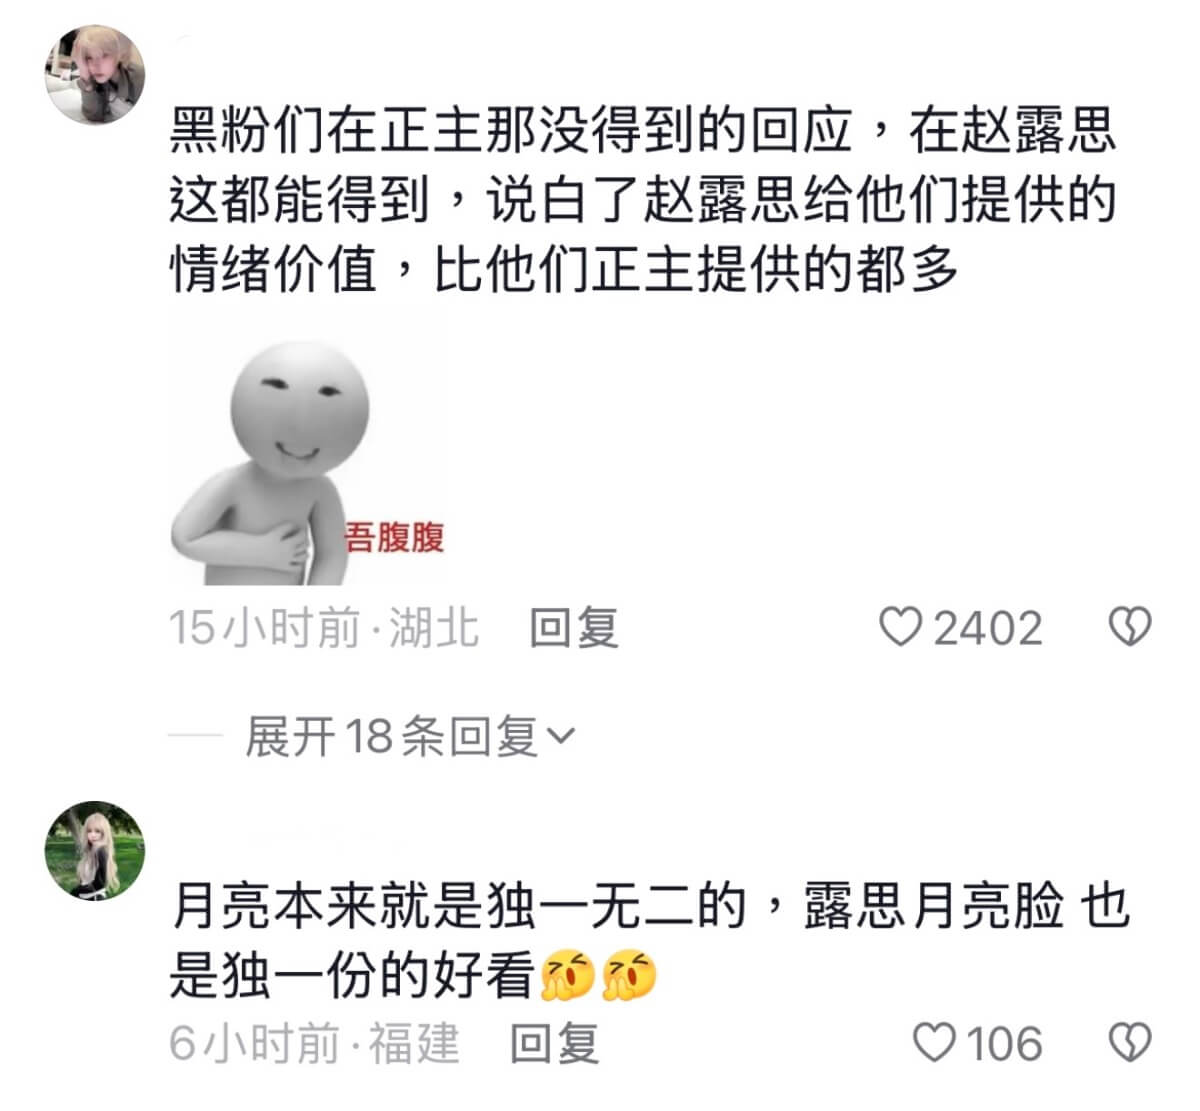Tap the 2402 like count

pos(988,628)
